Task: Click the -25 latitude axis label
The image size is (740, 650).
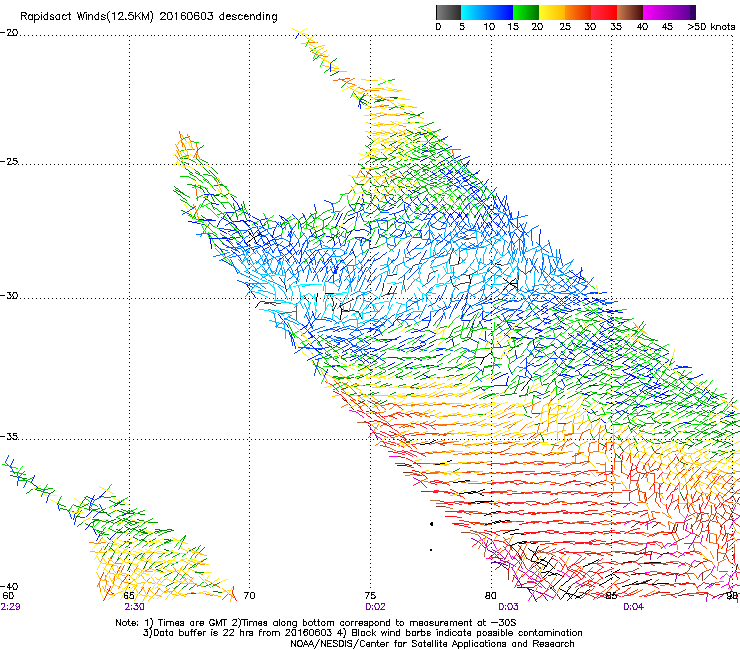Action: (x=9, y=161)
